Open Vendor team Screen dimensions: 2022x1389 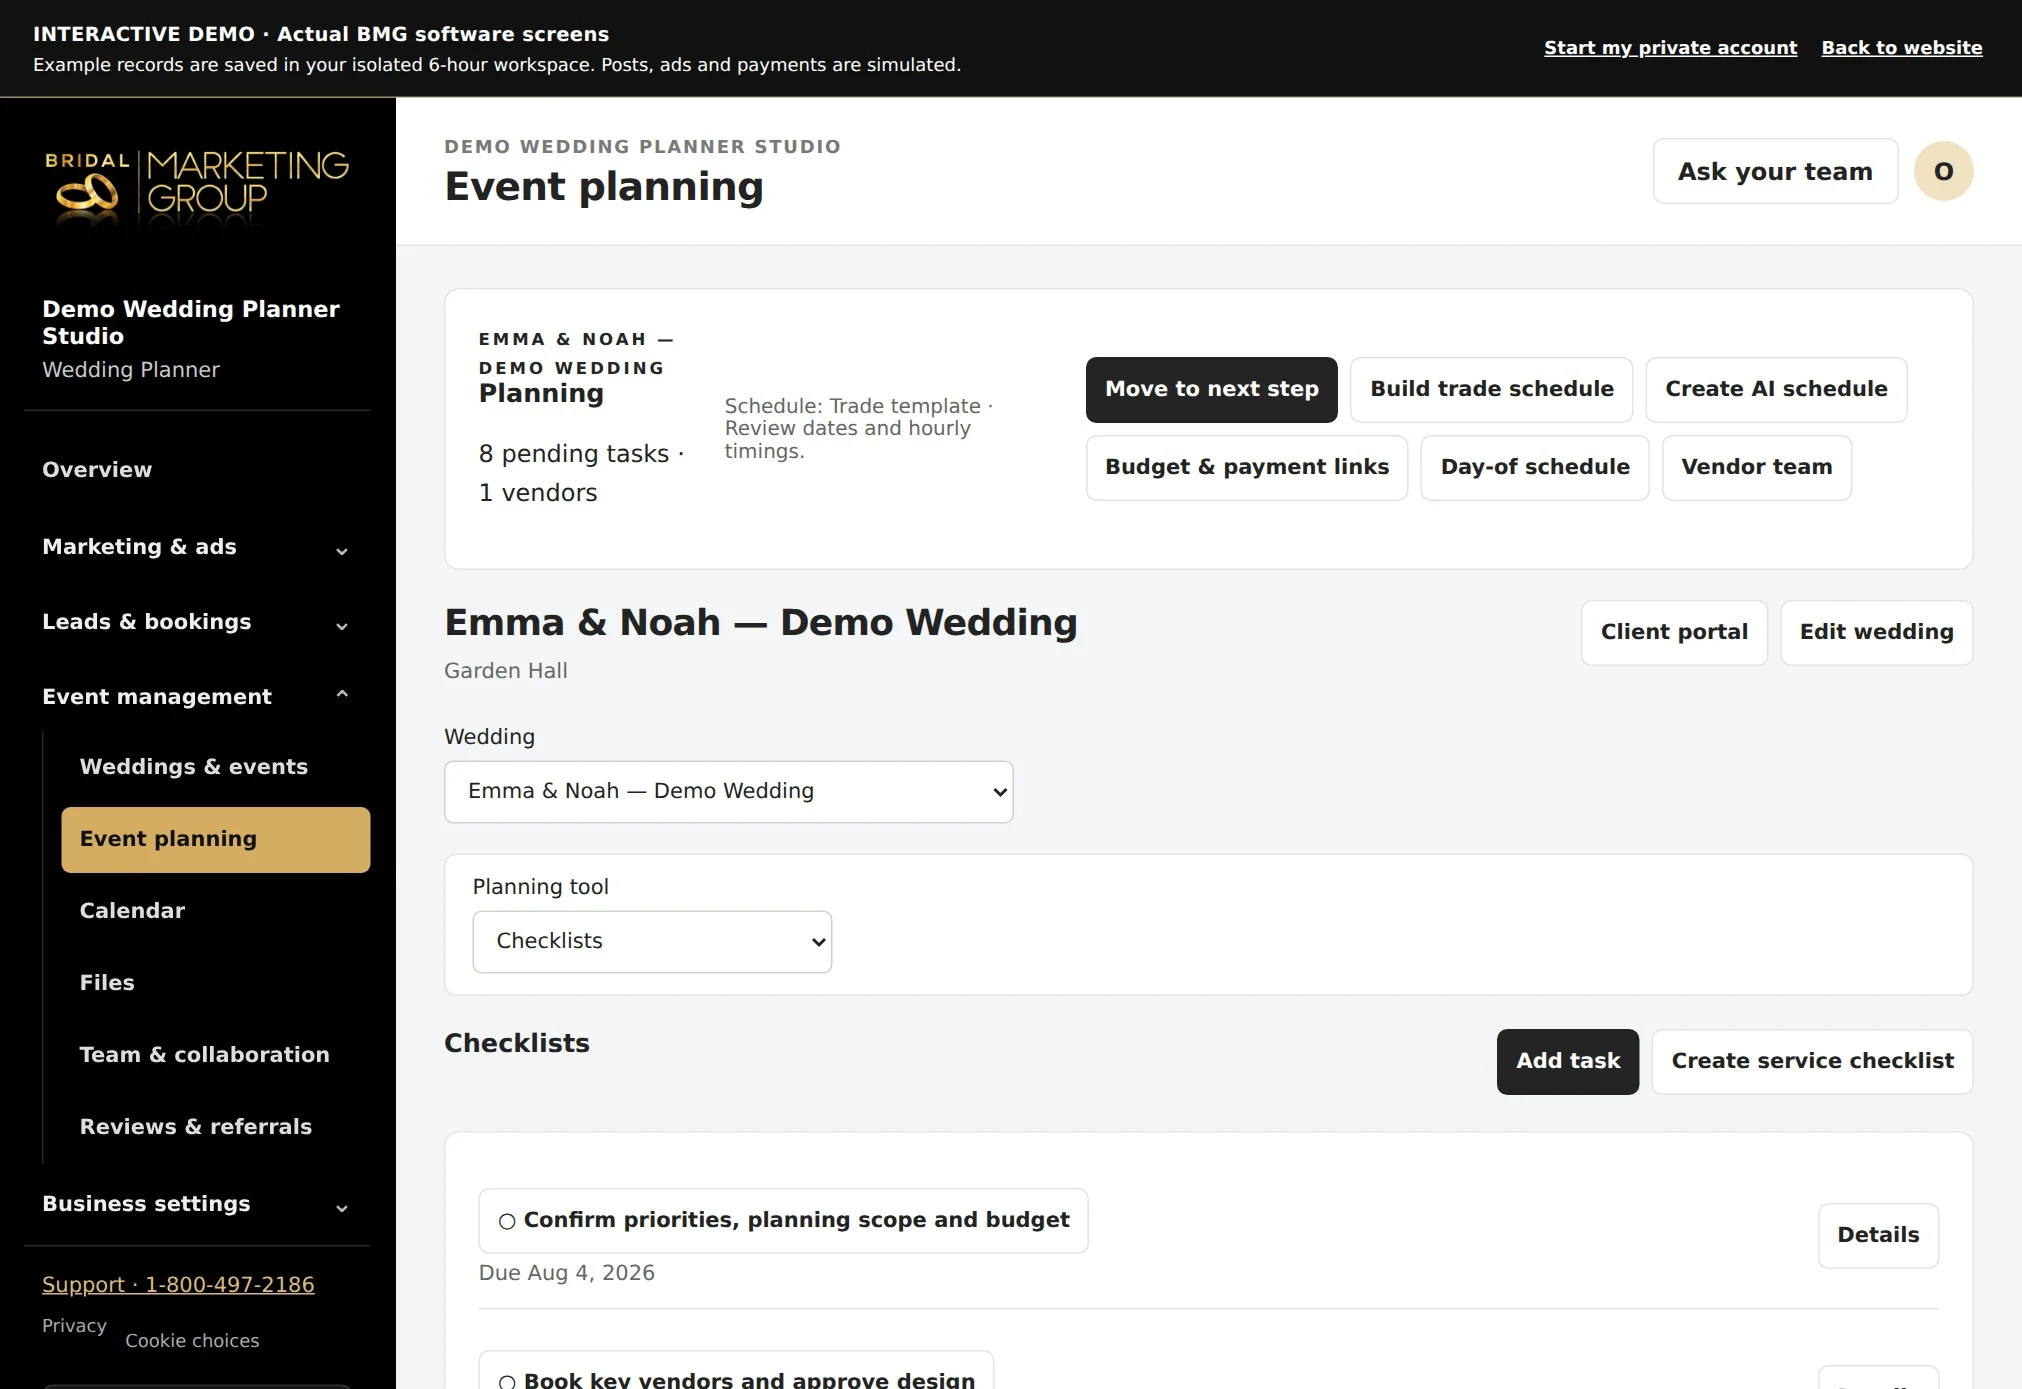1757,468
